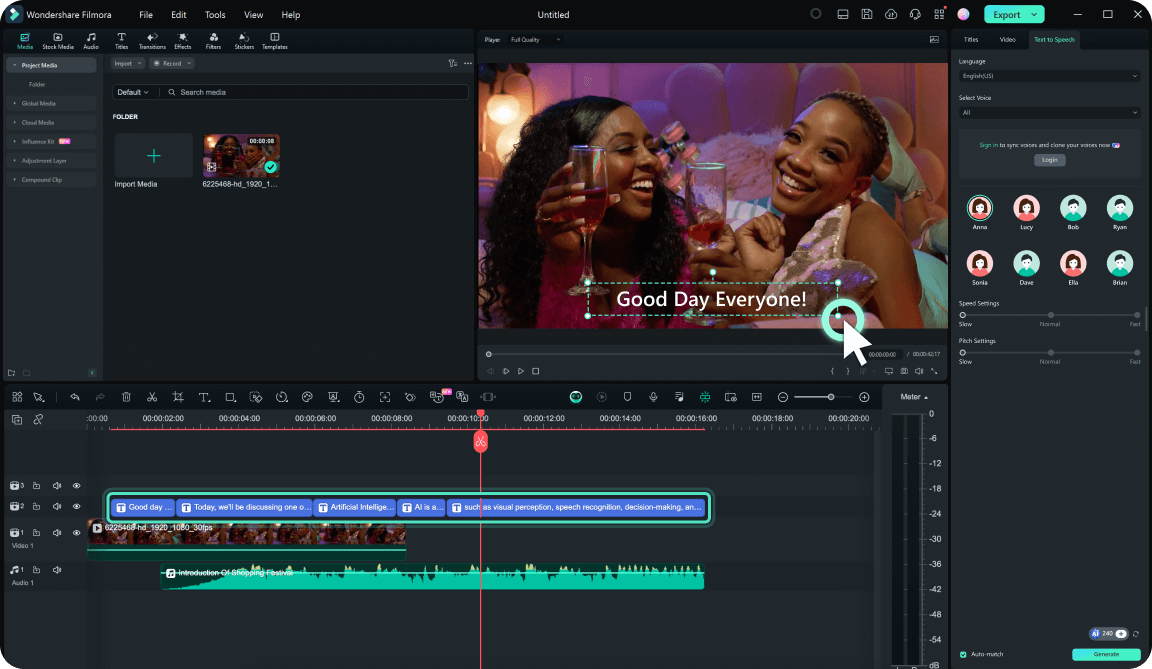Open the Stickers library
This screenshot has width=1152, height=669.
coord(244,41)
